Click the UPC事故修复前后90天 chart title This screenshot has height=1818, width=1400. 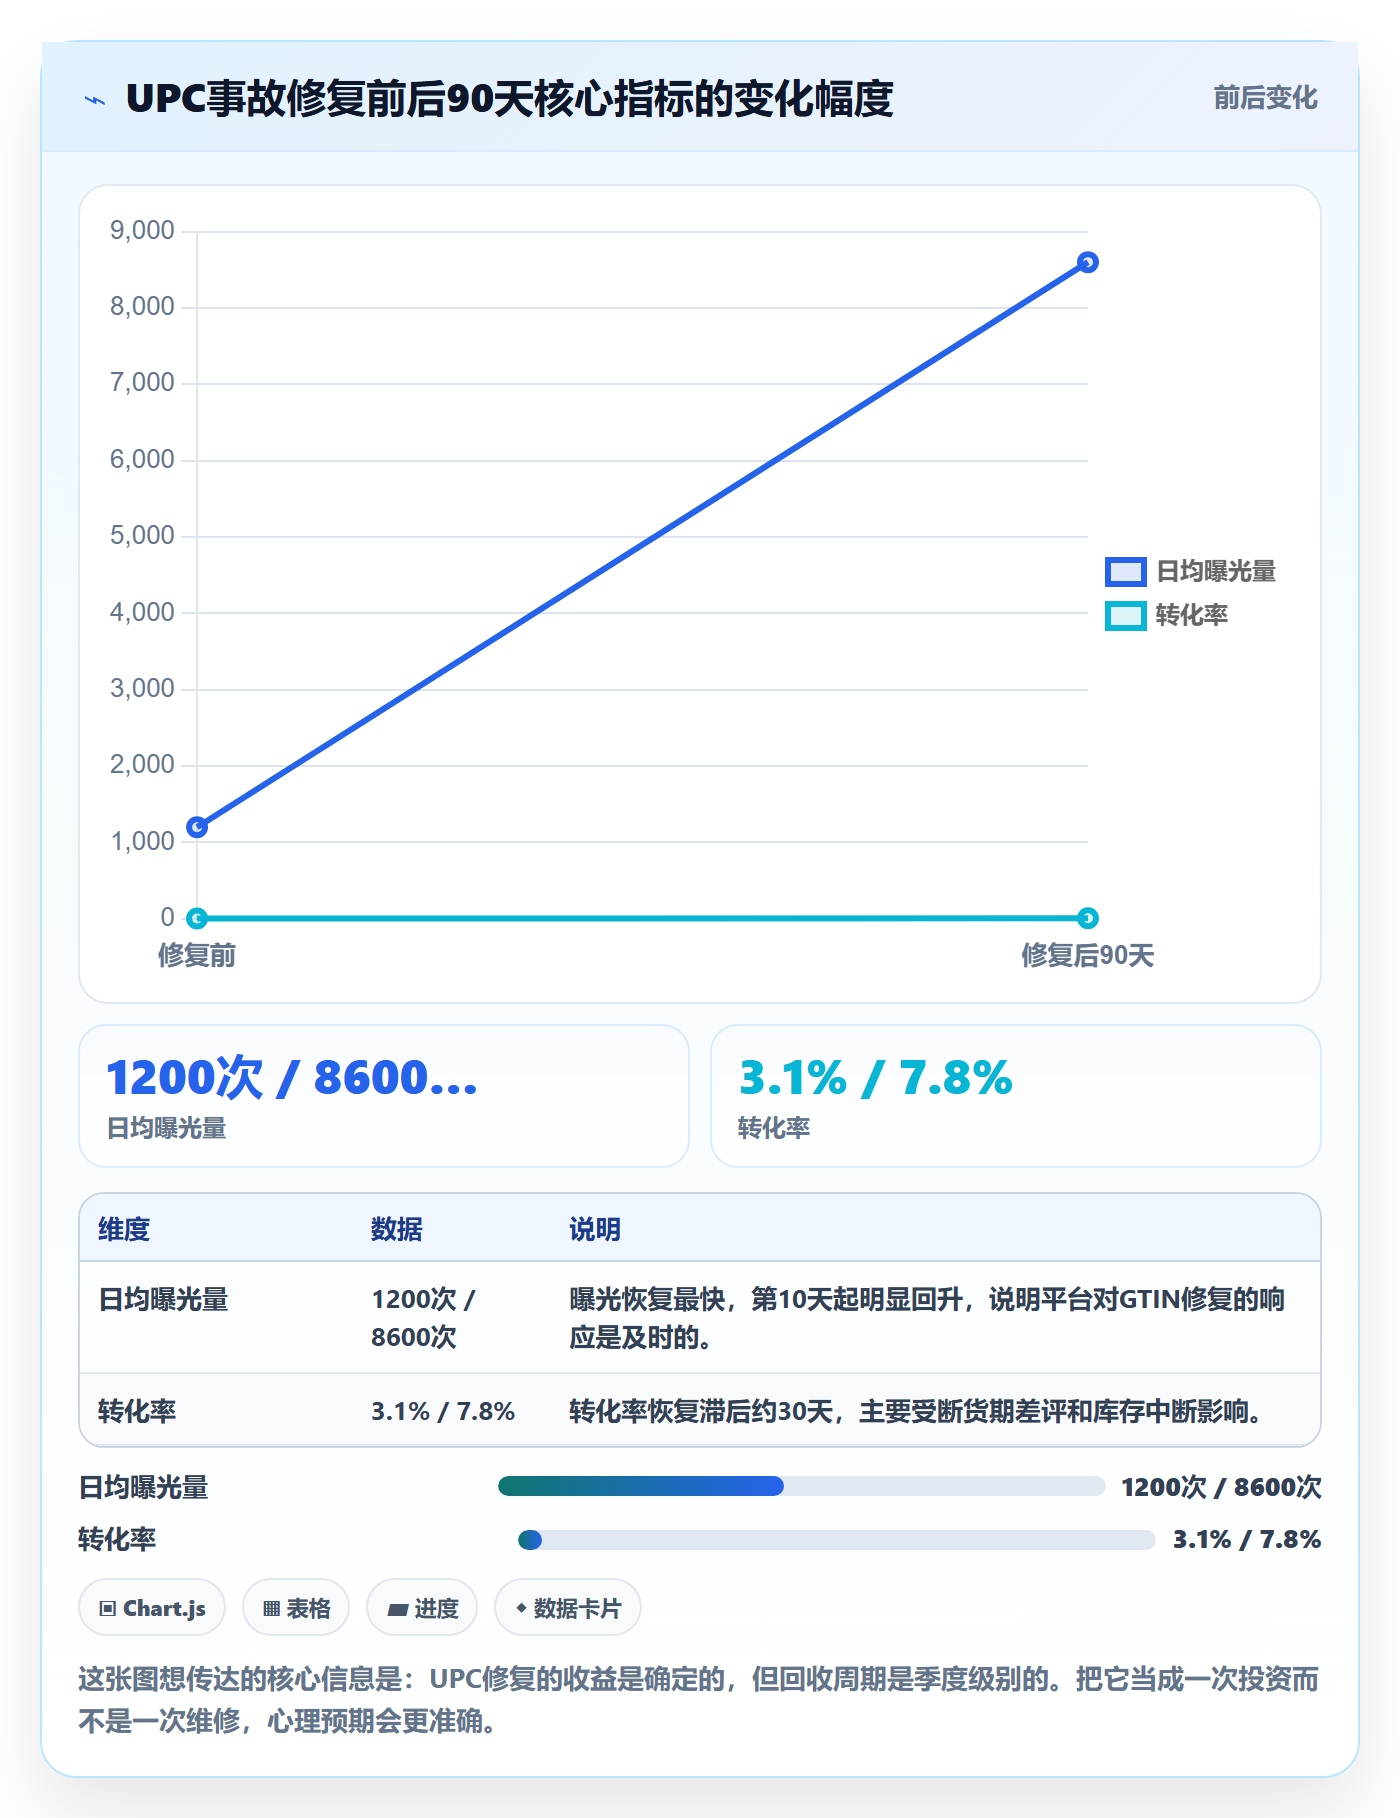pyautogui.click(x=509, y=99)
